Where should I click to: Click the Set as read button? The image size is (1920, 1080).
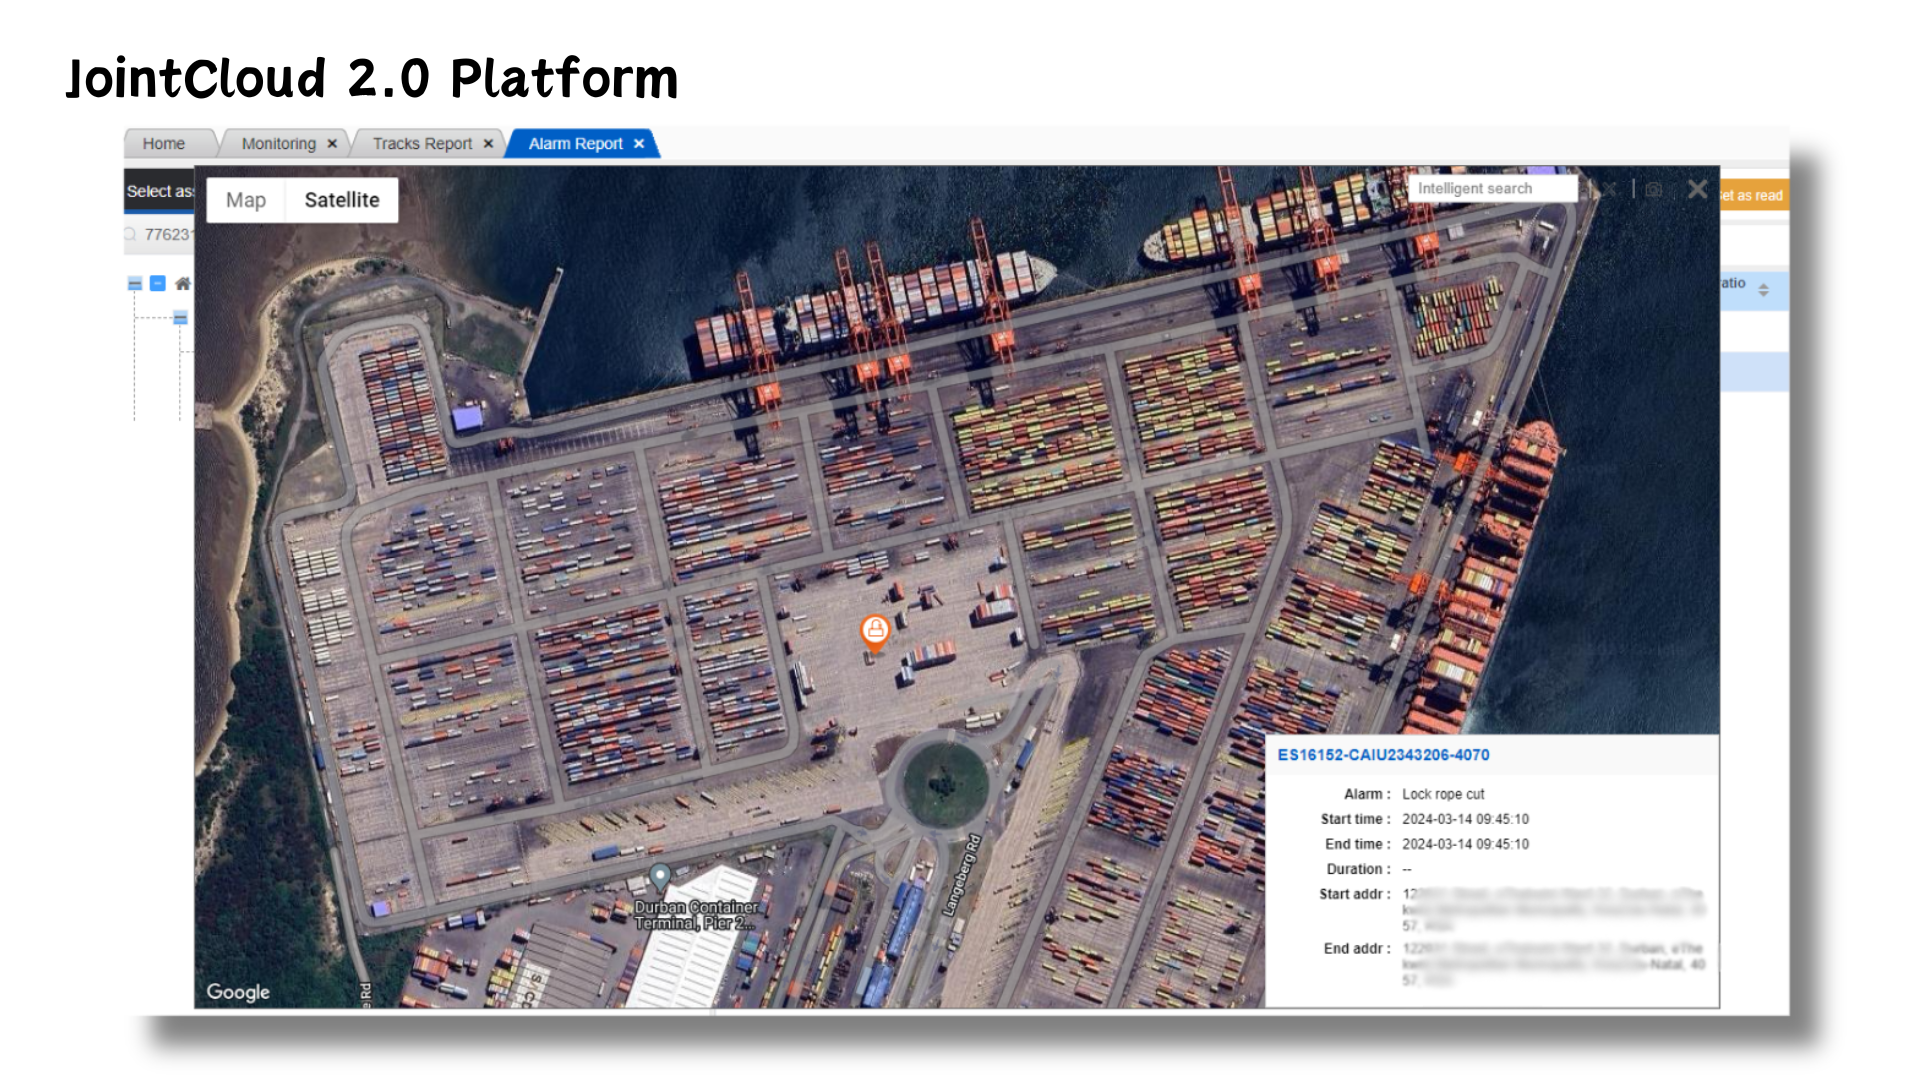1754,196
